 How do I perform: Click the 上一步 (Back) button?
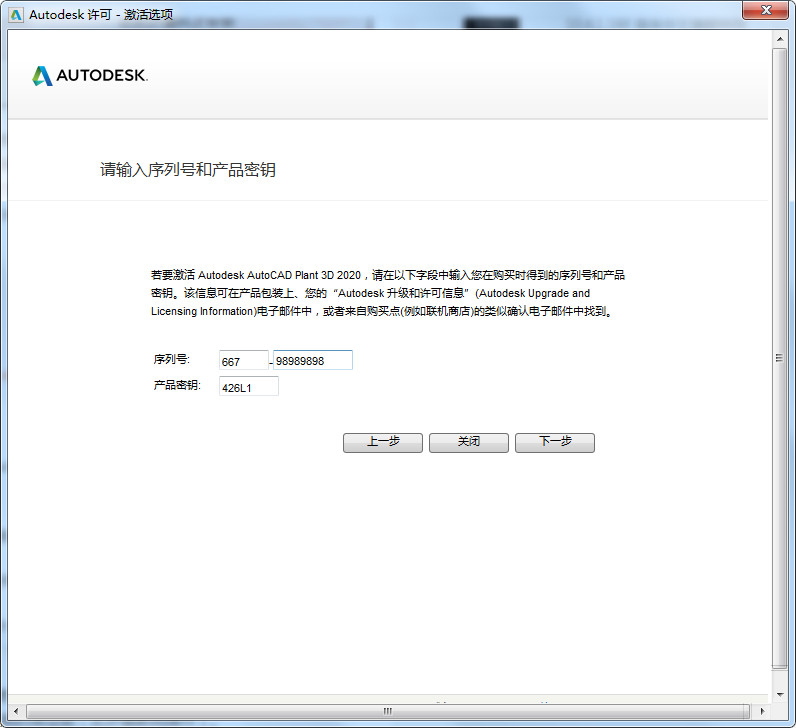point(383,442)
